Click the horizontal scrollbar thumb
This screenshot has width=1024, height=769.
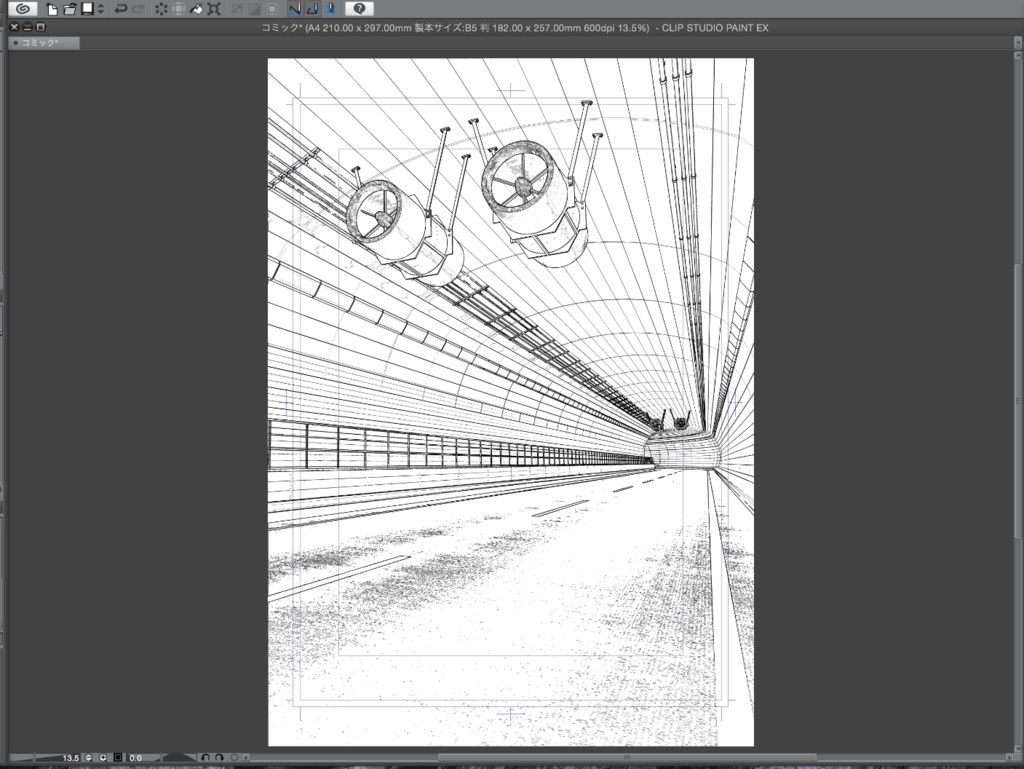click(627, 758)
